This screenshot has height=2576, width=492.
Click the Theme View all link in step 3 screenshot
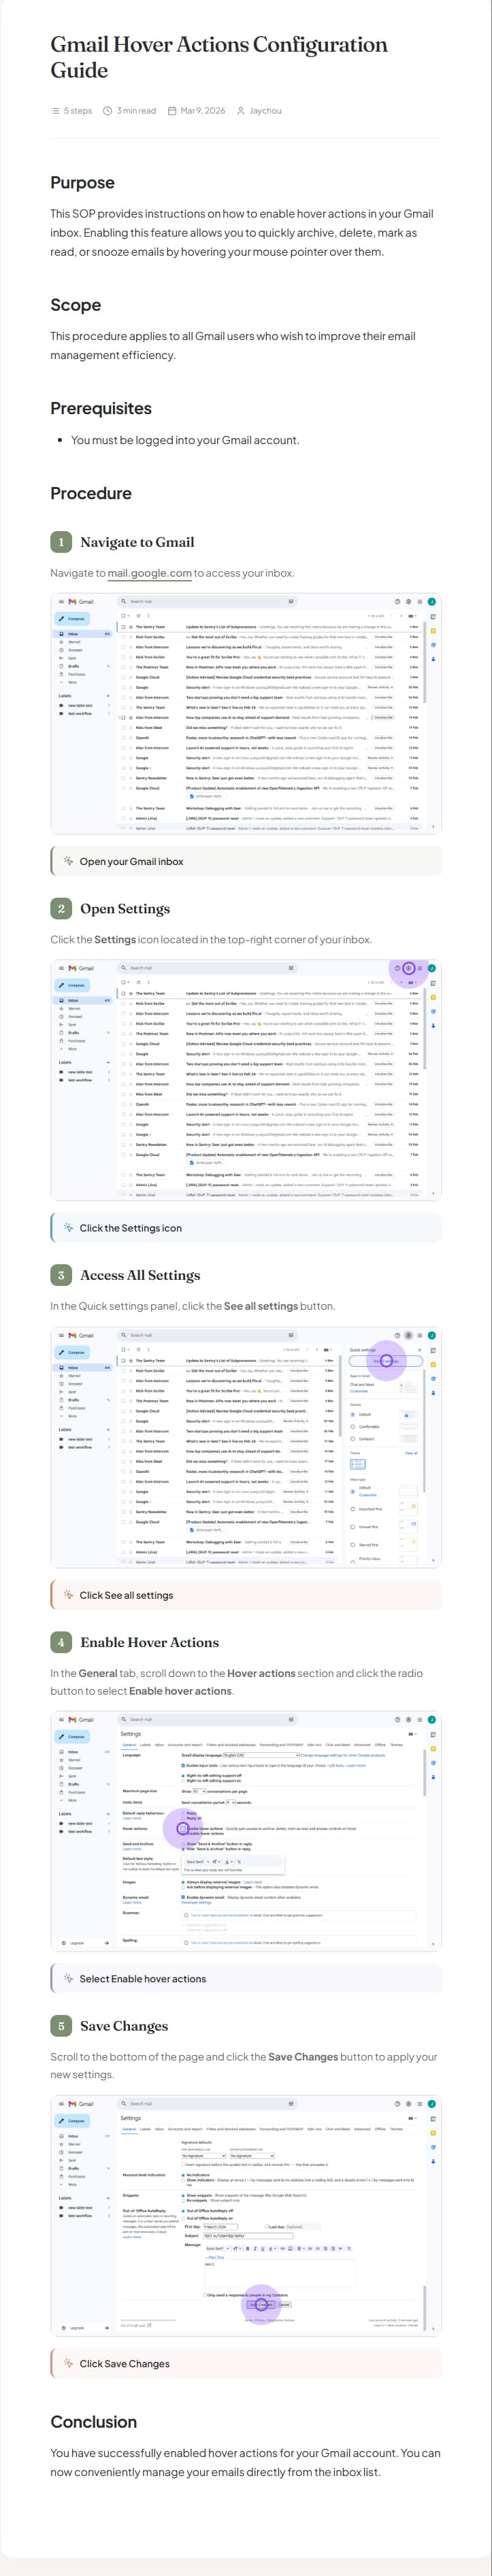(x=411, y=1453)
